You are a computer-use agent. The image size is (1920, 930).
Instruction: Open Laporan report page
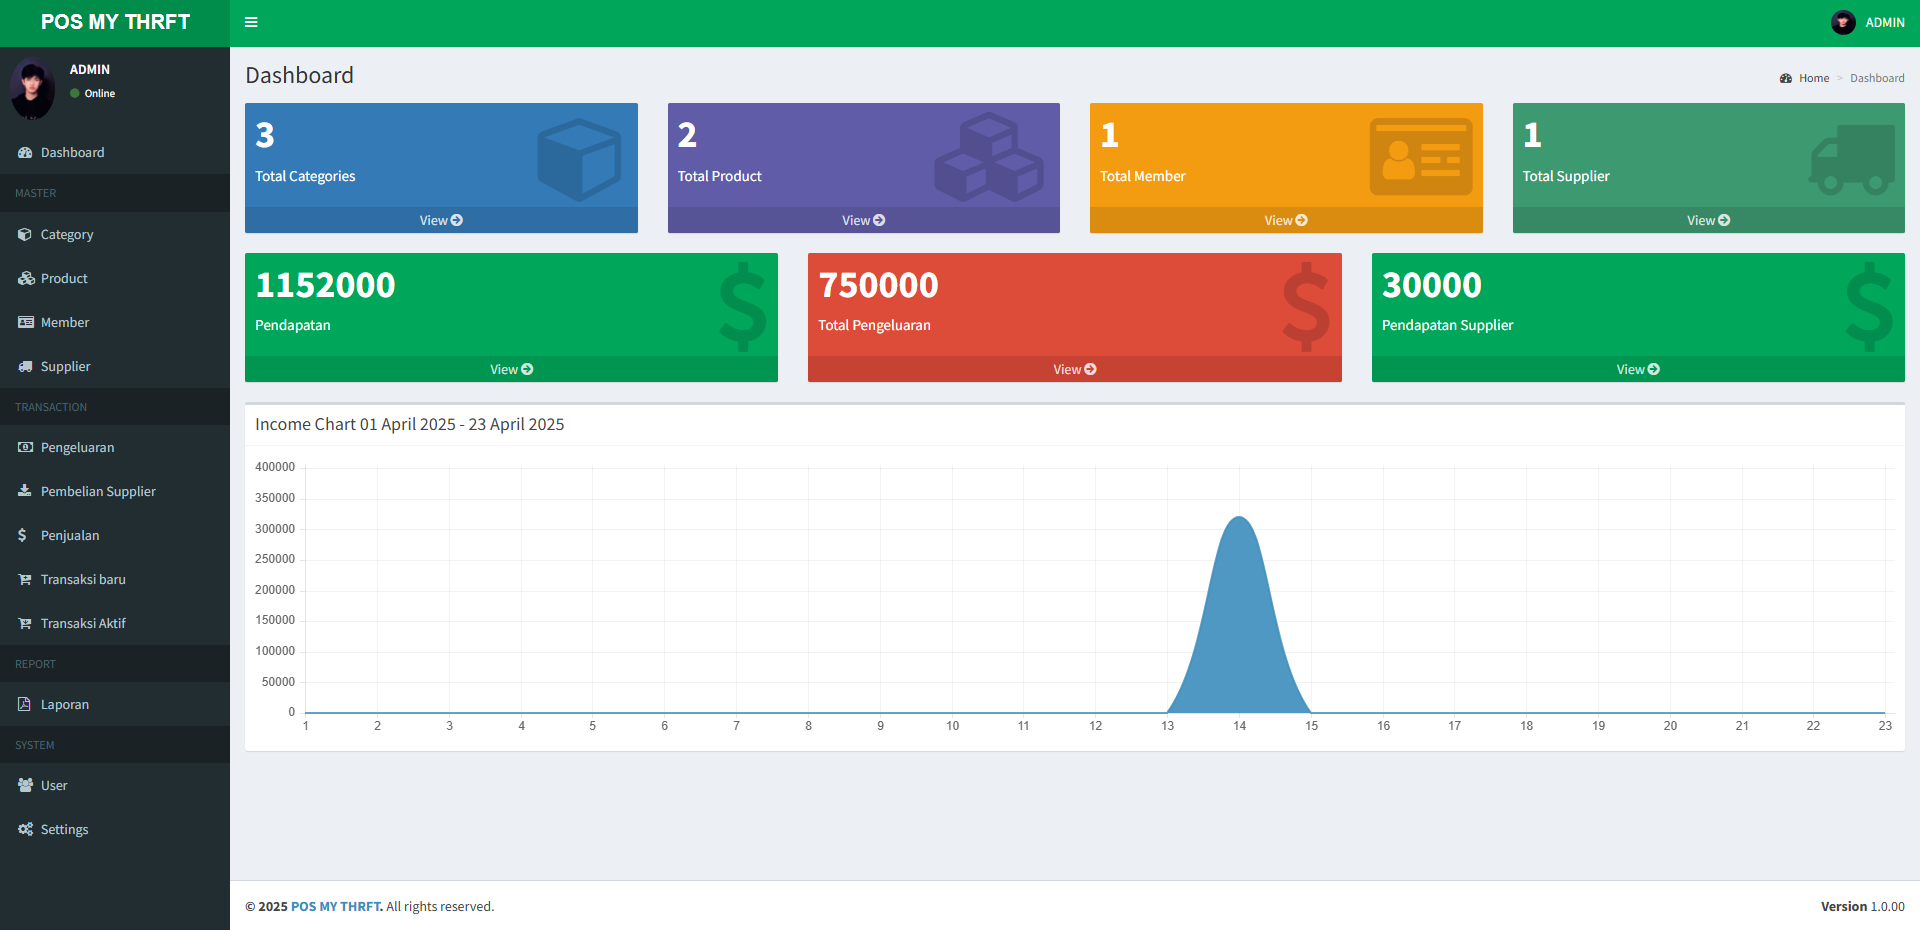click(65, 705)
